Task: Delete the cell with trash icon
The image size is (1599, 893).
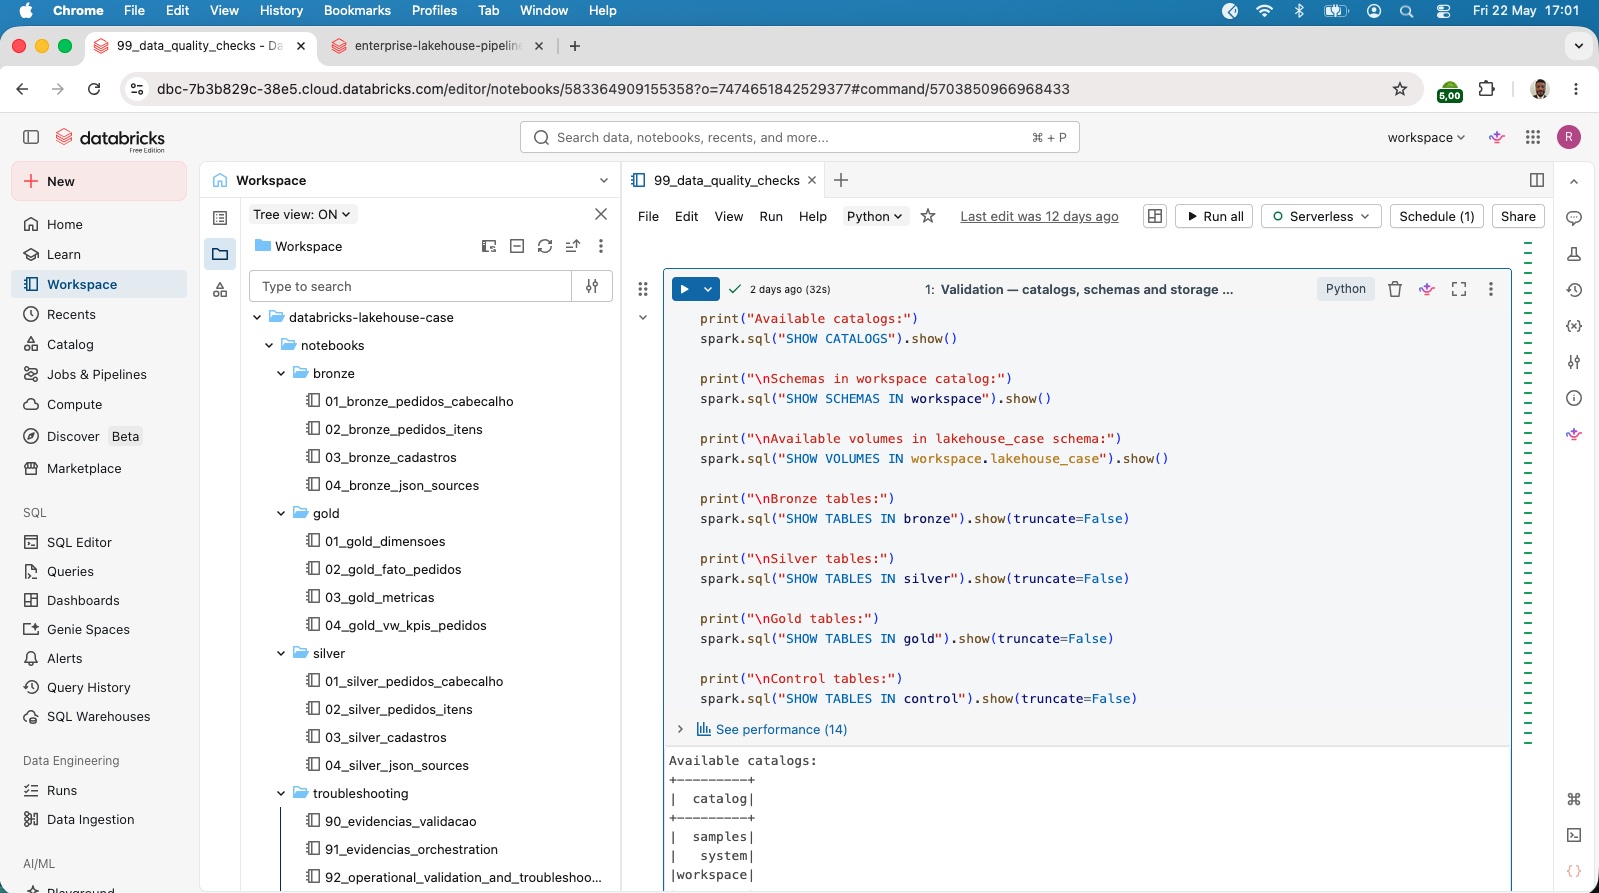Action: [1395, 289]
